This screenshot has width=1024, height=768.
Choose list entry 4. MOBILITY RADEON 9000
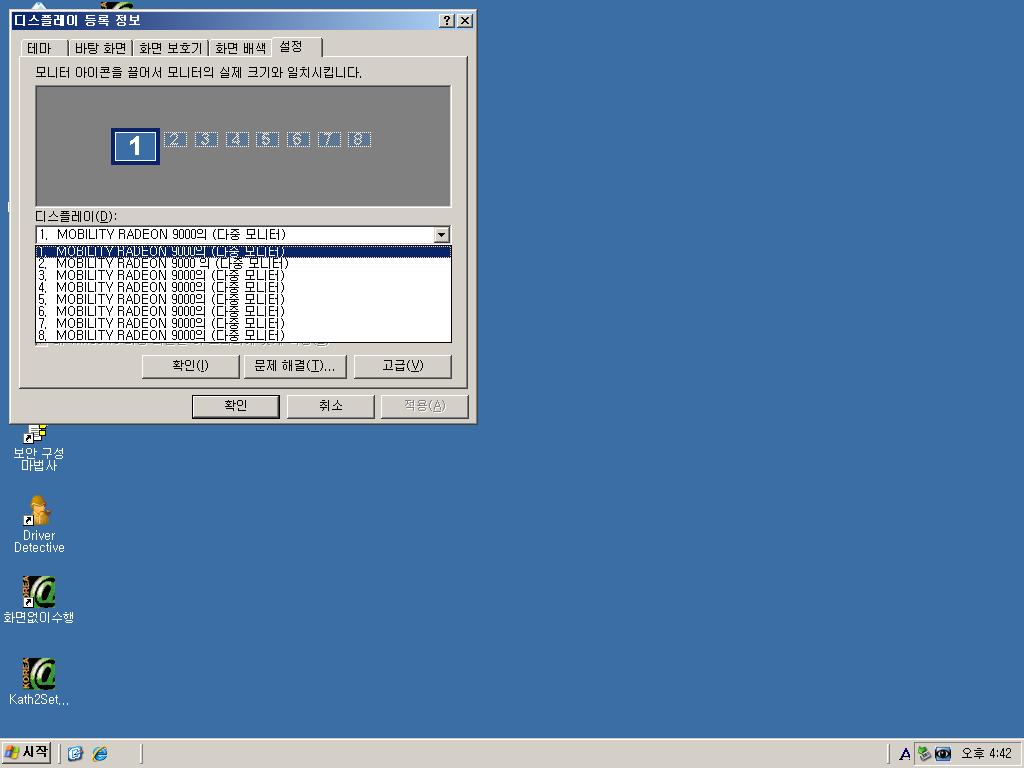click(243, 287)
